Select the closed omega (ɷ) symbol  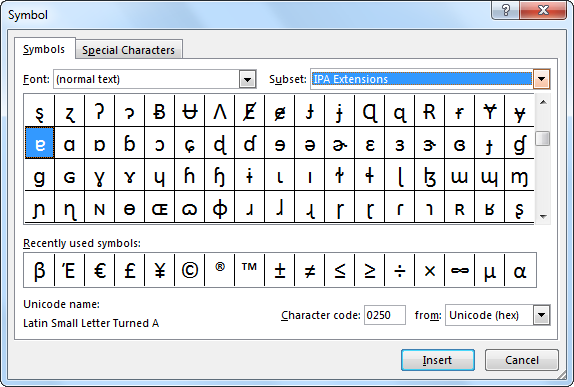pos(190,207)
